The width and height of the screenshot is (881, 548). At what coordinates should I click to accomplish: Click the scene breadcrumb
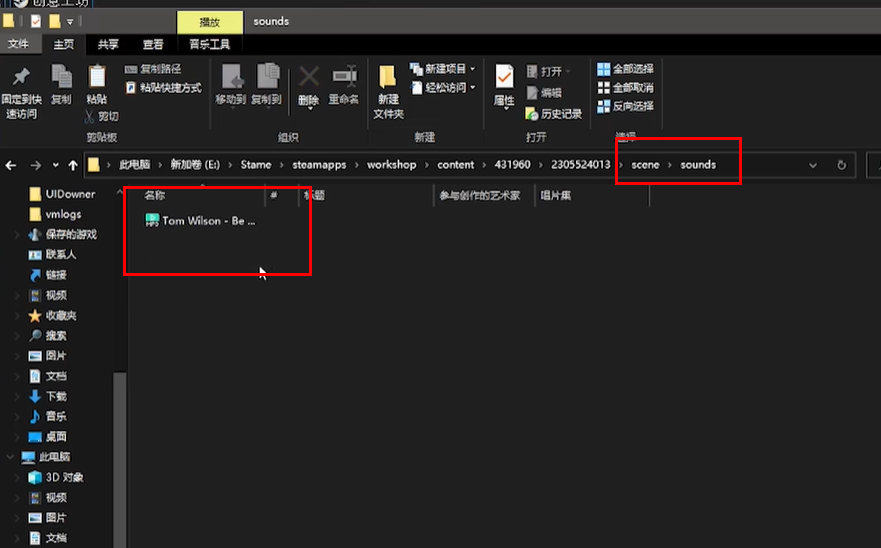(x=645, y=165)
